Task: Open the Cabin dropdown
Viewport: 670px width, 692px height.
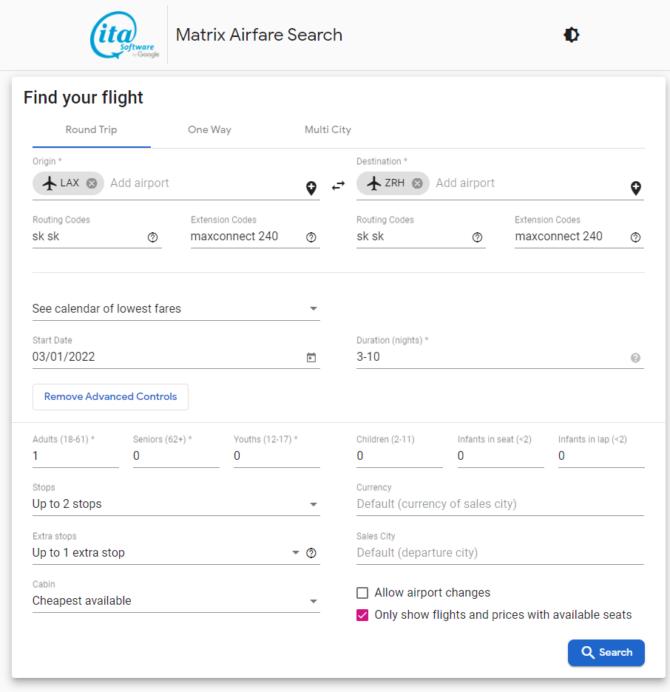Action: (x=176, y=601)
